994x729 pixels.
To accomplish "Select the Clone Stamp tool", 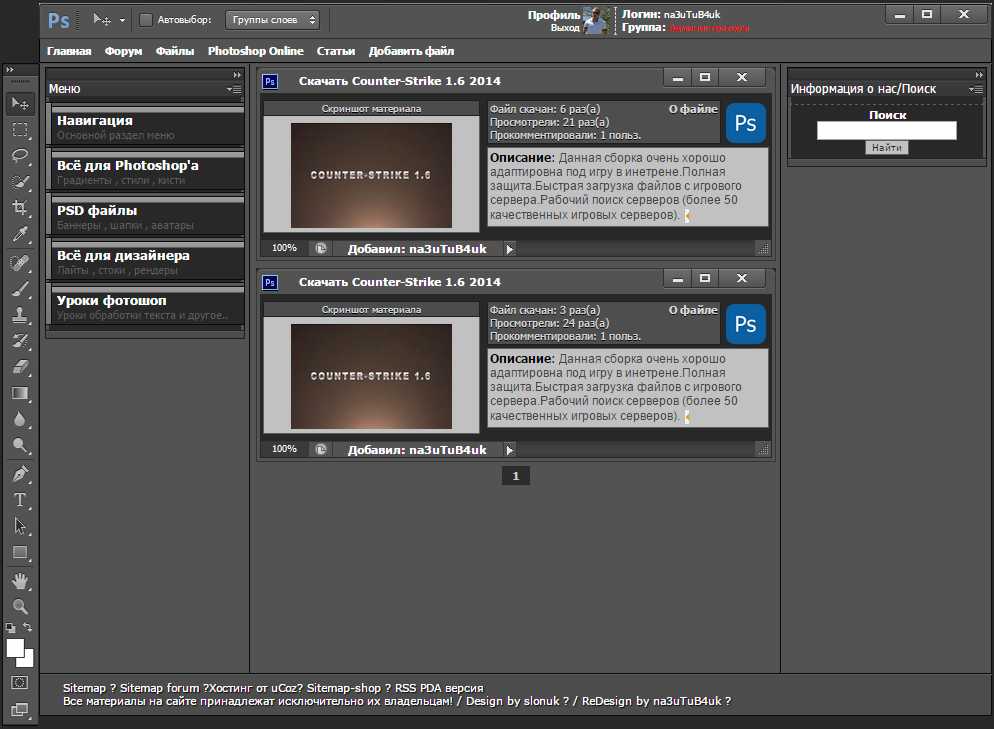I will click(20, 314).
